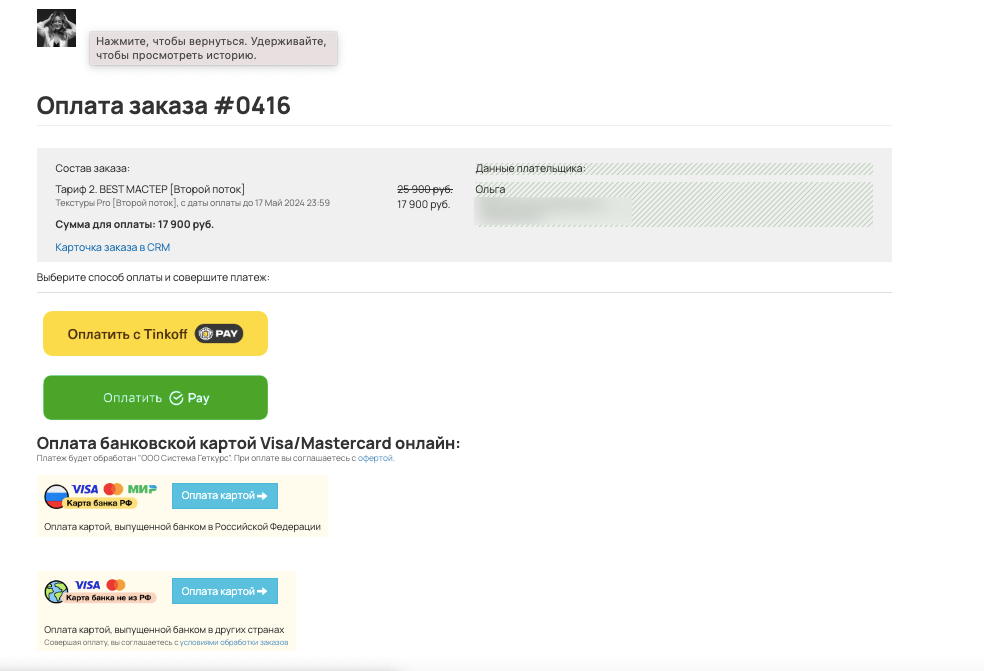Click 'Оплата картой' for non-Russian bank card

pos(225,591)
